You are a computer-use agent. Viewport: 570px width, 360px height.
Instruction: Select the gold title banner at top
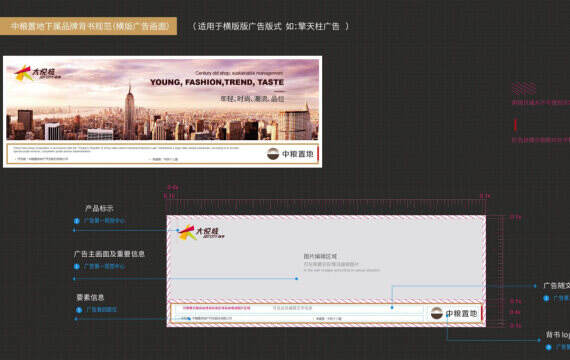pyautogui.click(x=88, y=26)
